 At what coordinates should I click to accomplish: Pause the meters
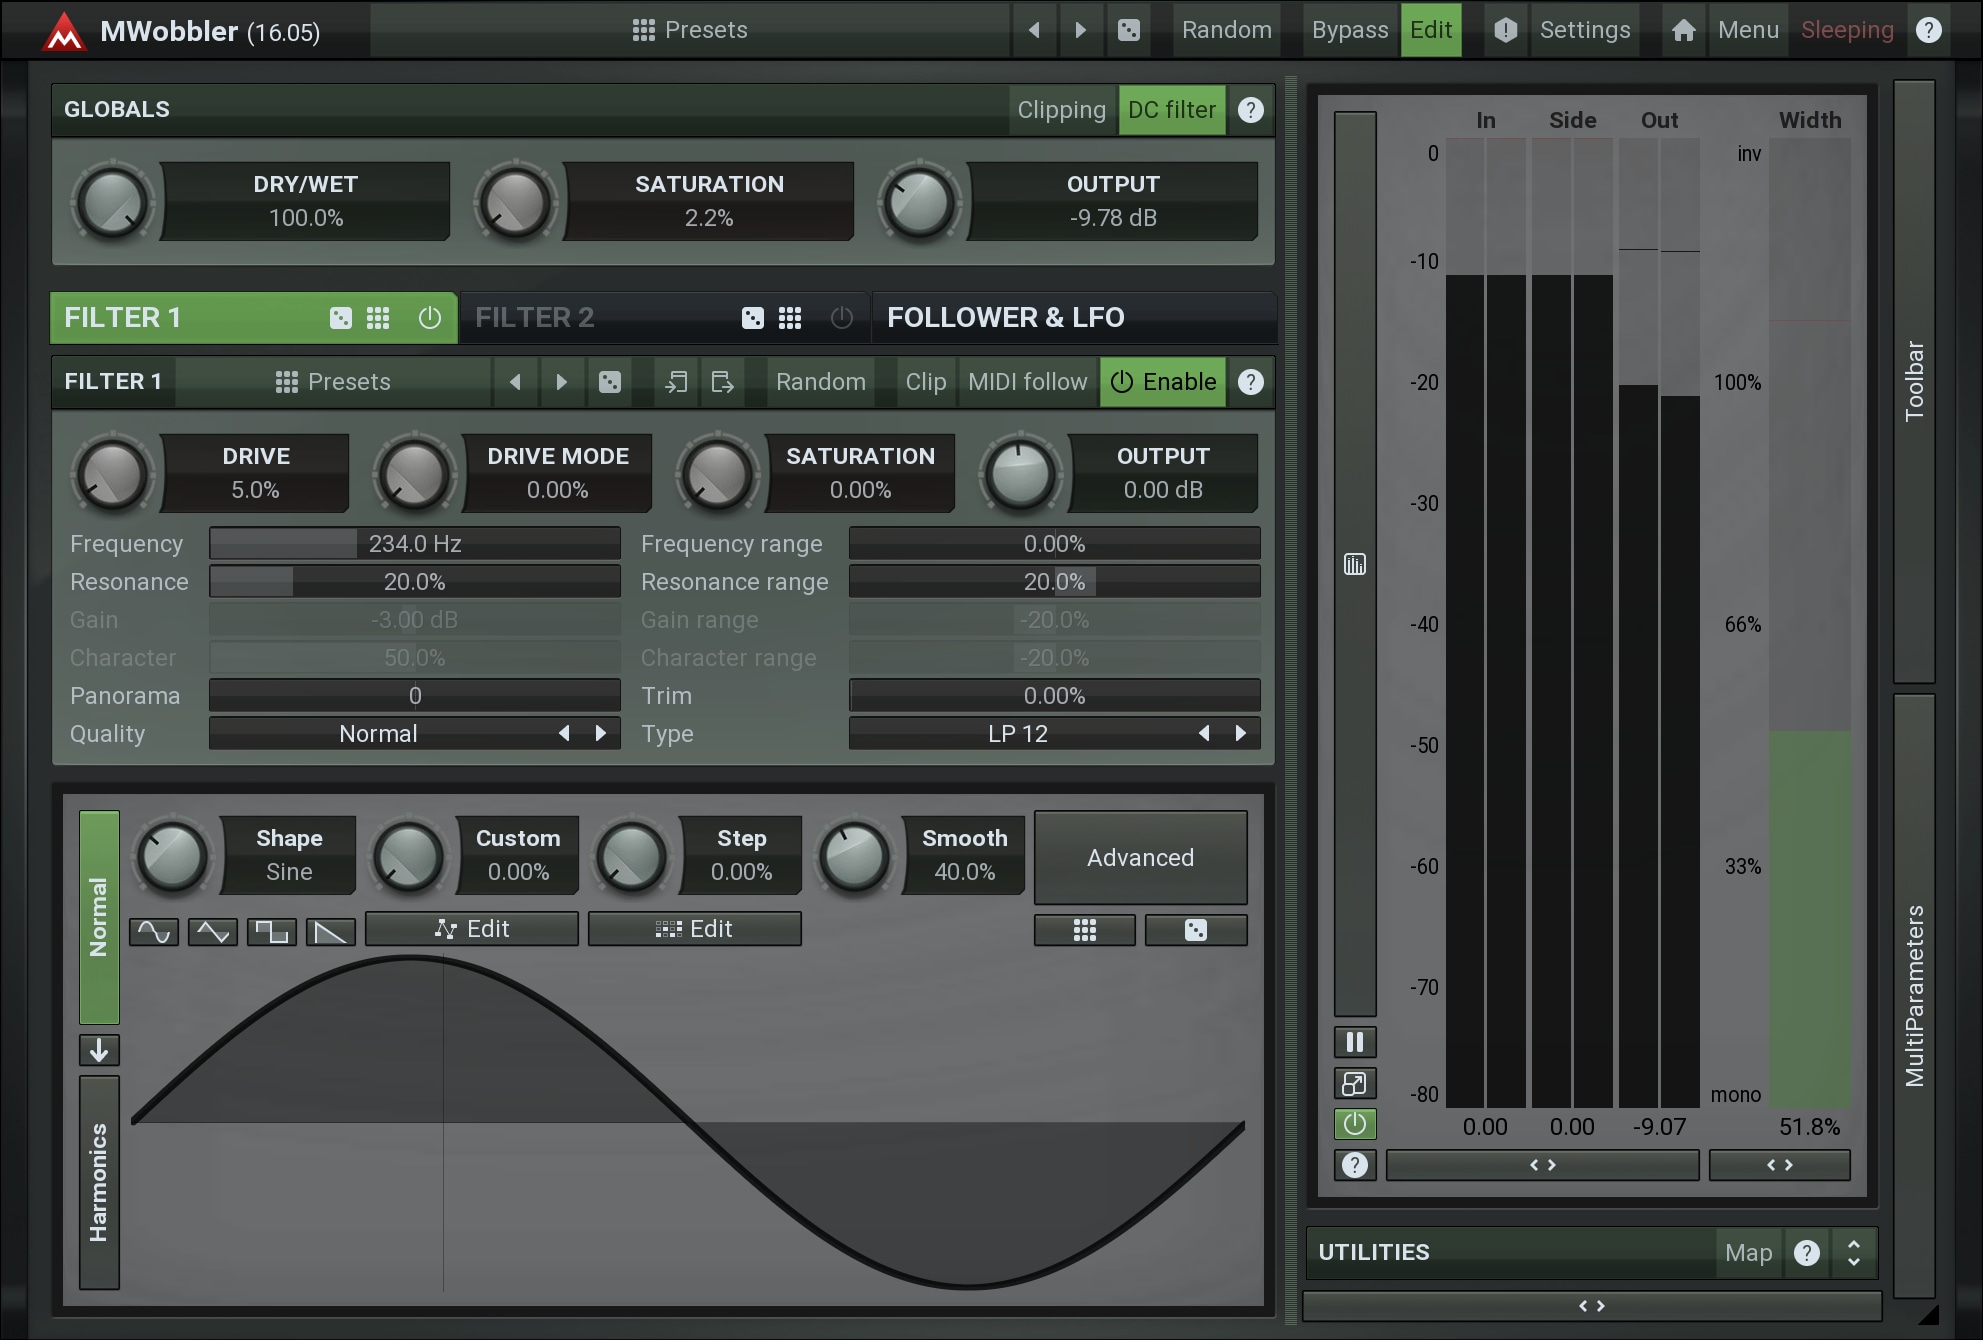tap(1355, 1043)
